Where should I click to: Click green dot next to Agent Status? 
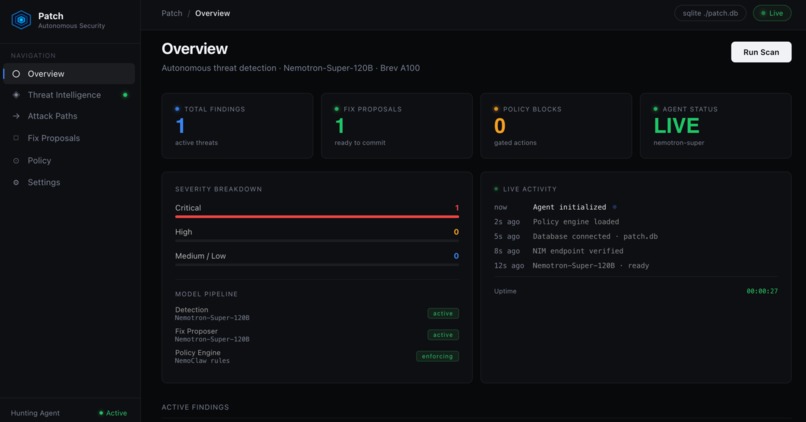[655, 109]
